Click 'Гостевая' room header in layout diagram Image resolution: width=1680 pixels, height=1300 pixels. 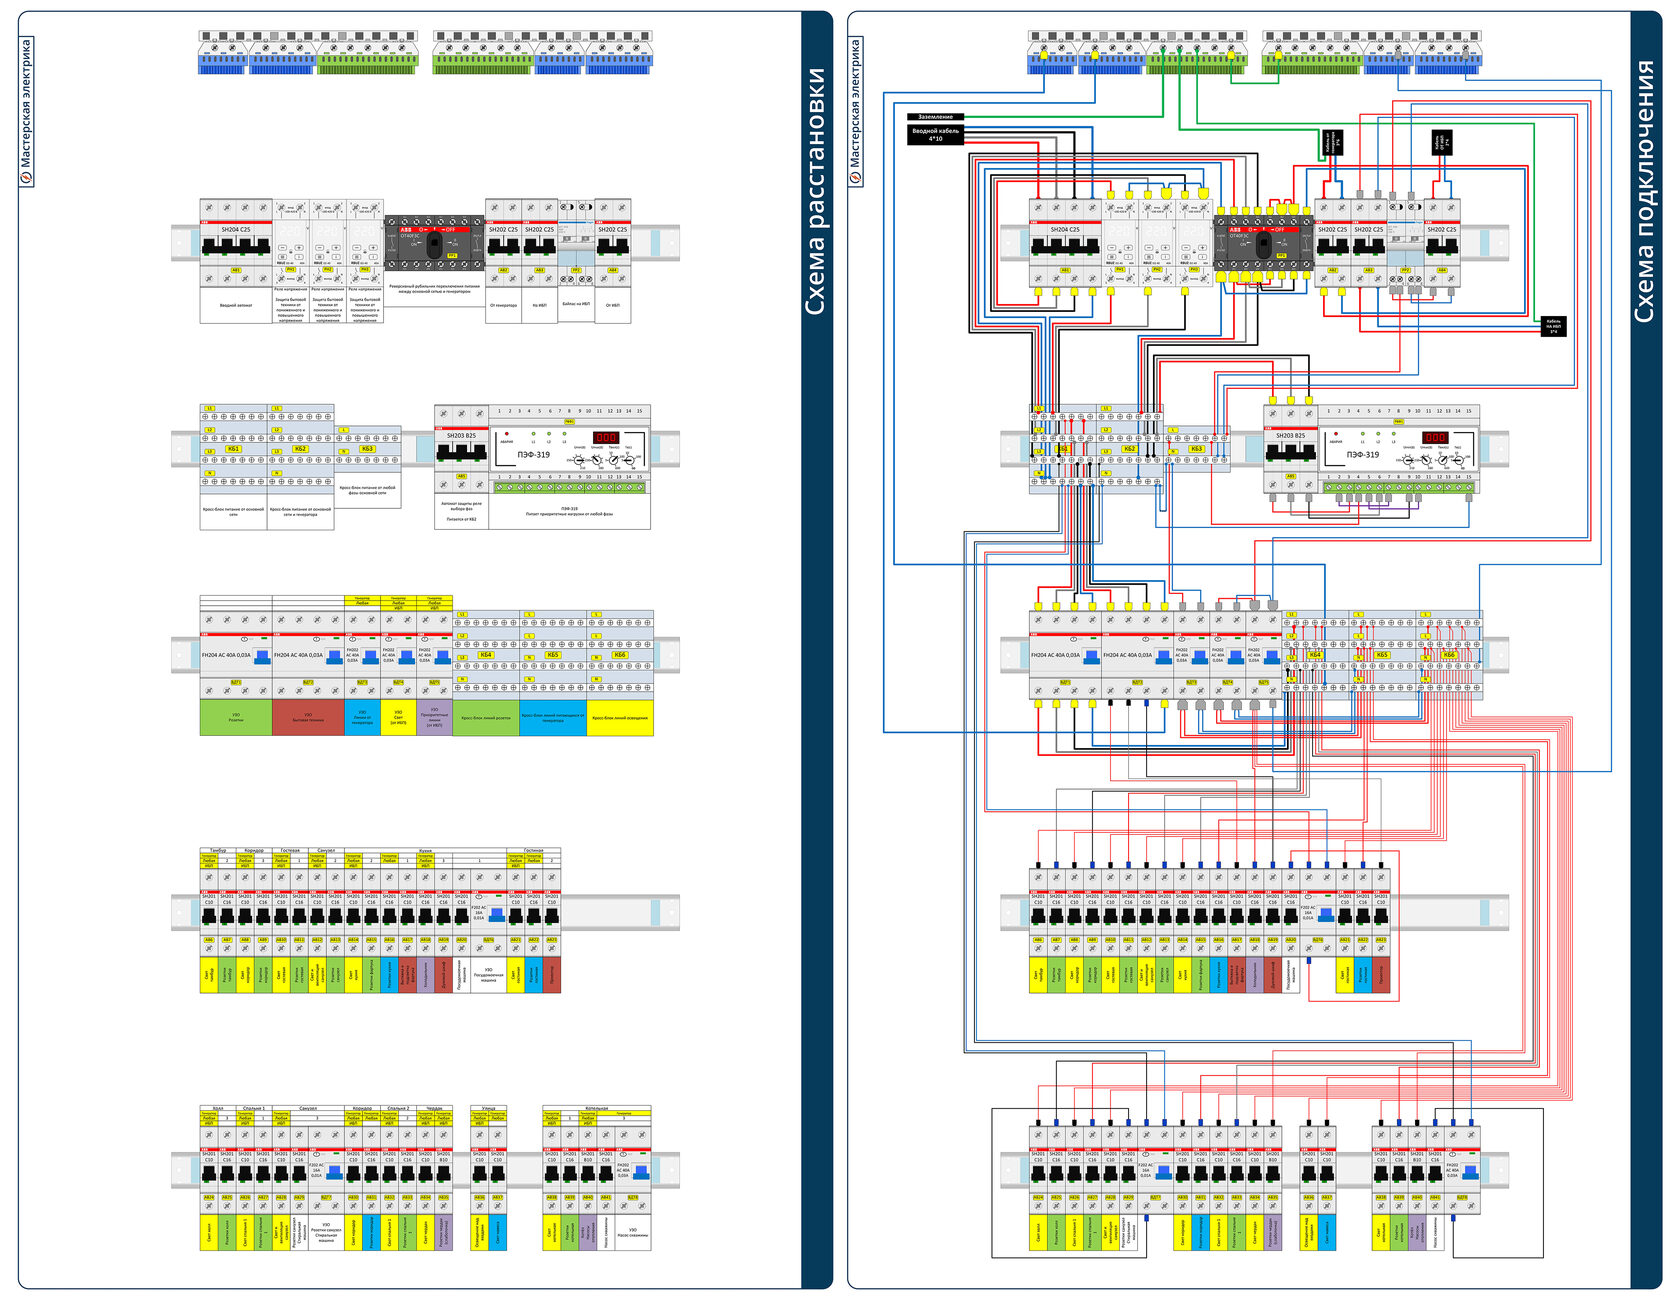290,850
